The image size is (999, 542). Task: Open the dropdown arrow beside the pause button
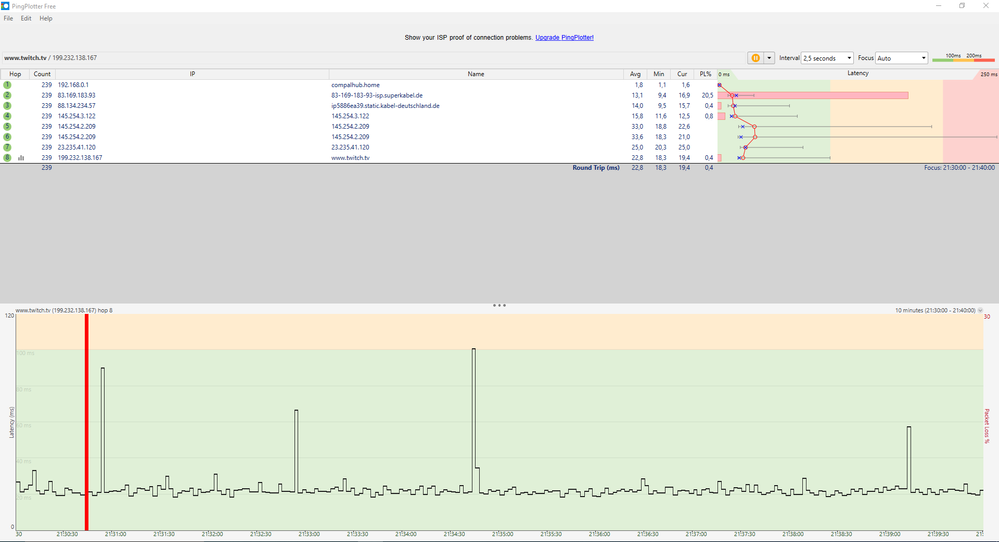click(x=769, y=58)
